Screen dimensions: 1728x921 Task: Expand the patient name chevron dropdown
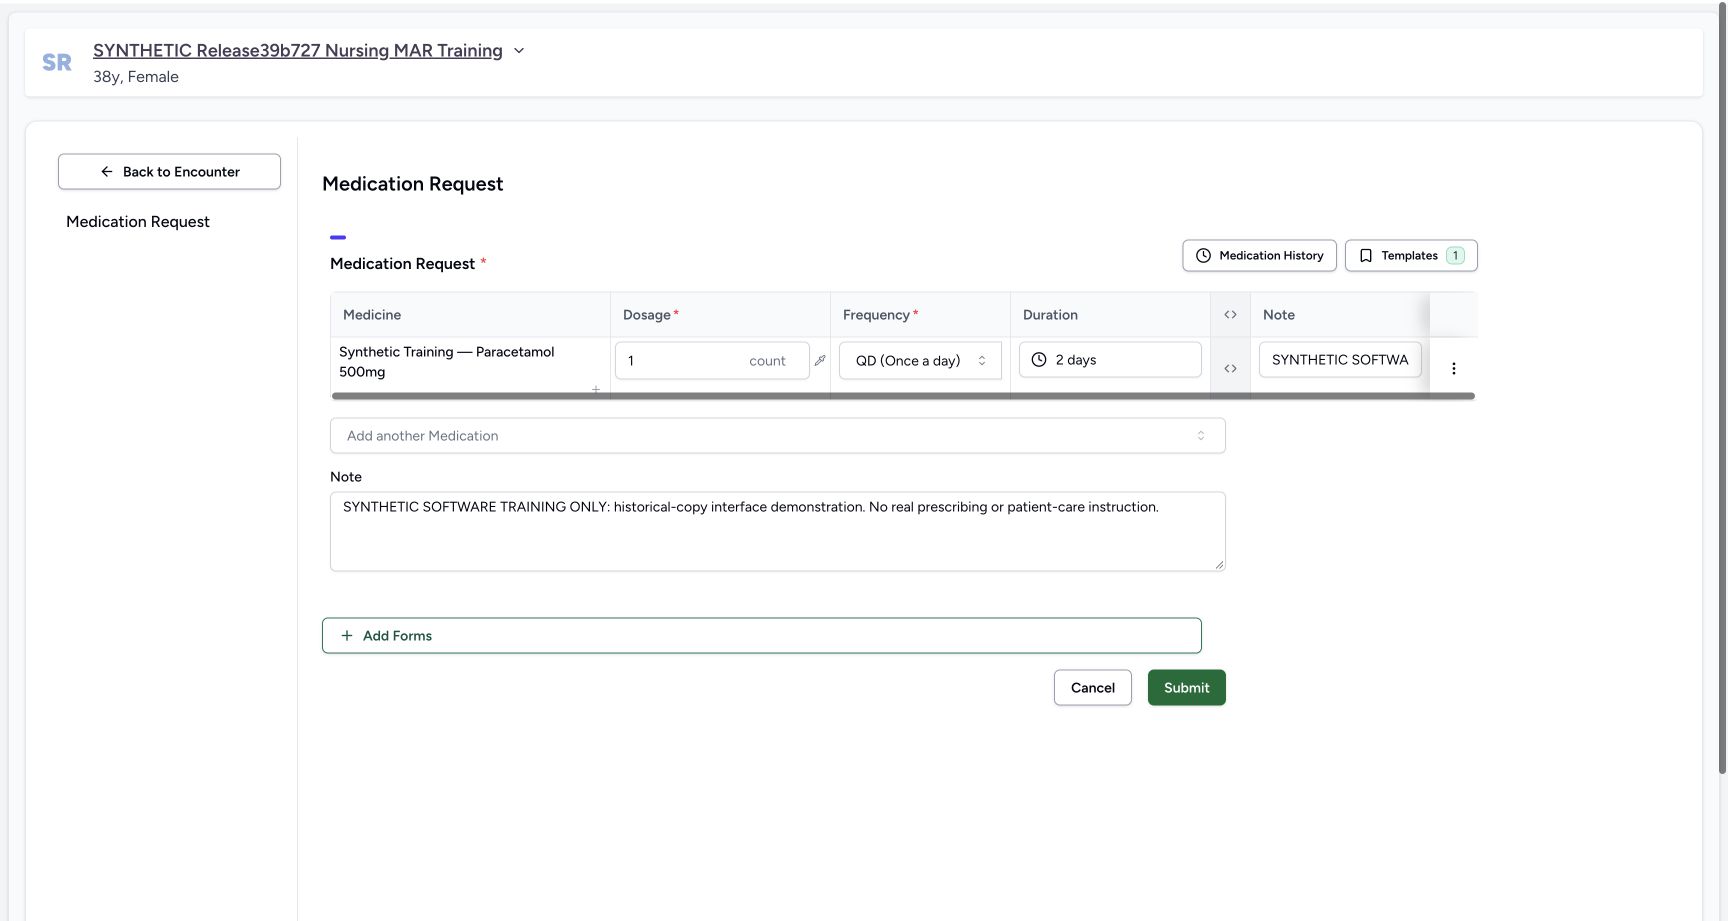coord(519,51)
